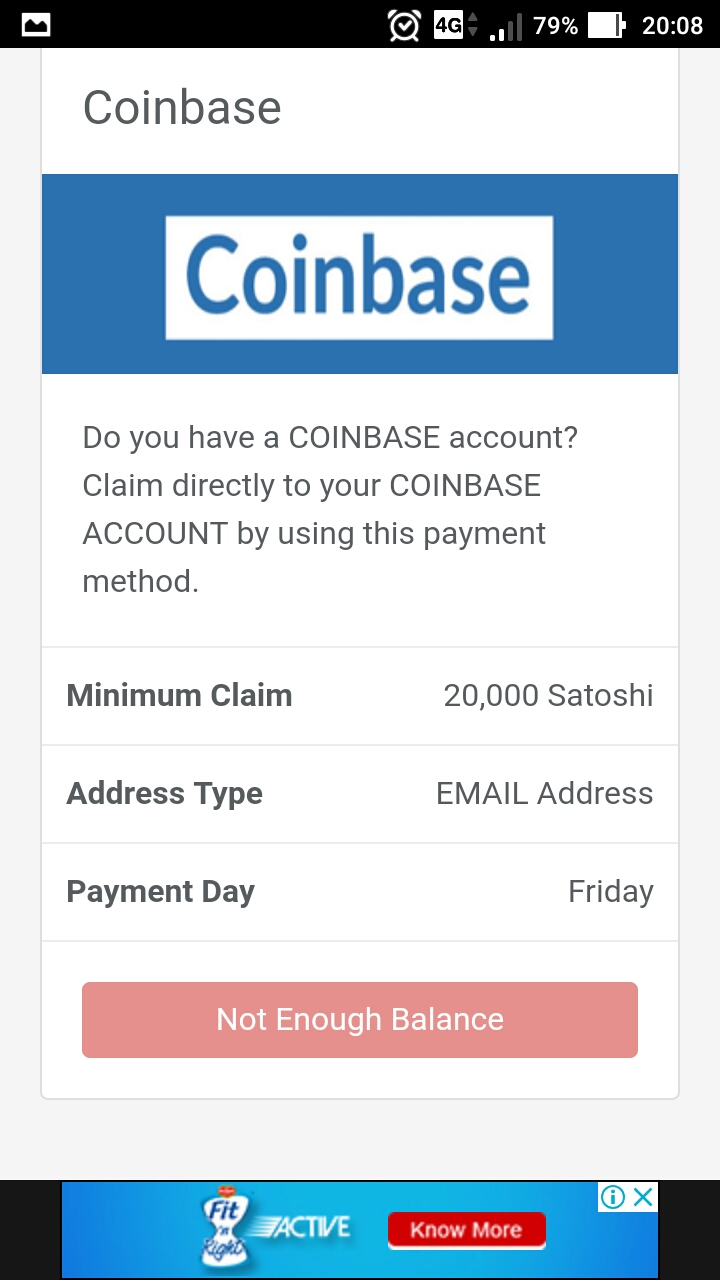The image size is (720, 1280).
Task: Tap the 20,000 Satoshi value
Action: 548,695
